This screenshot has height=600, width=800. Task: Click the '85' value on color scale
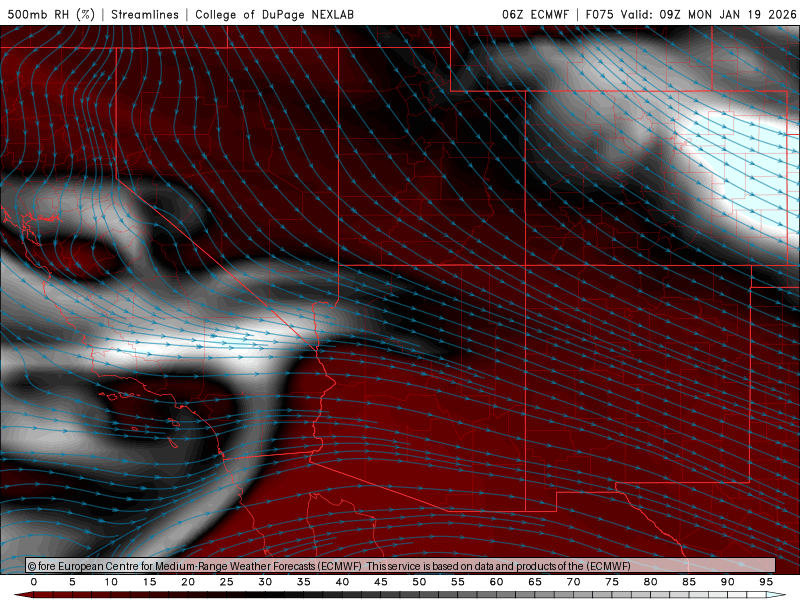689,582
